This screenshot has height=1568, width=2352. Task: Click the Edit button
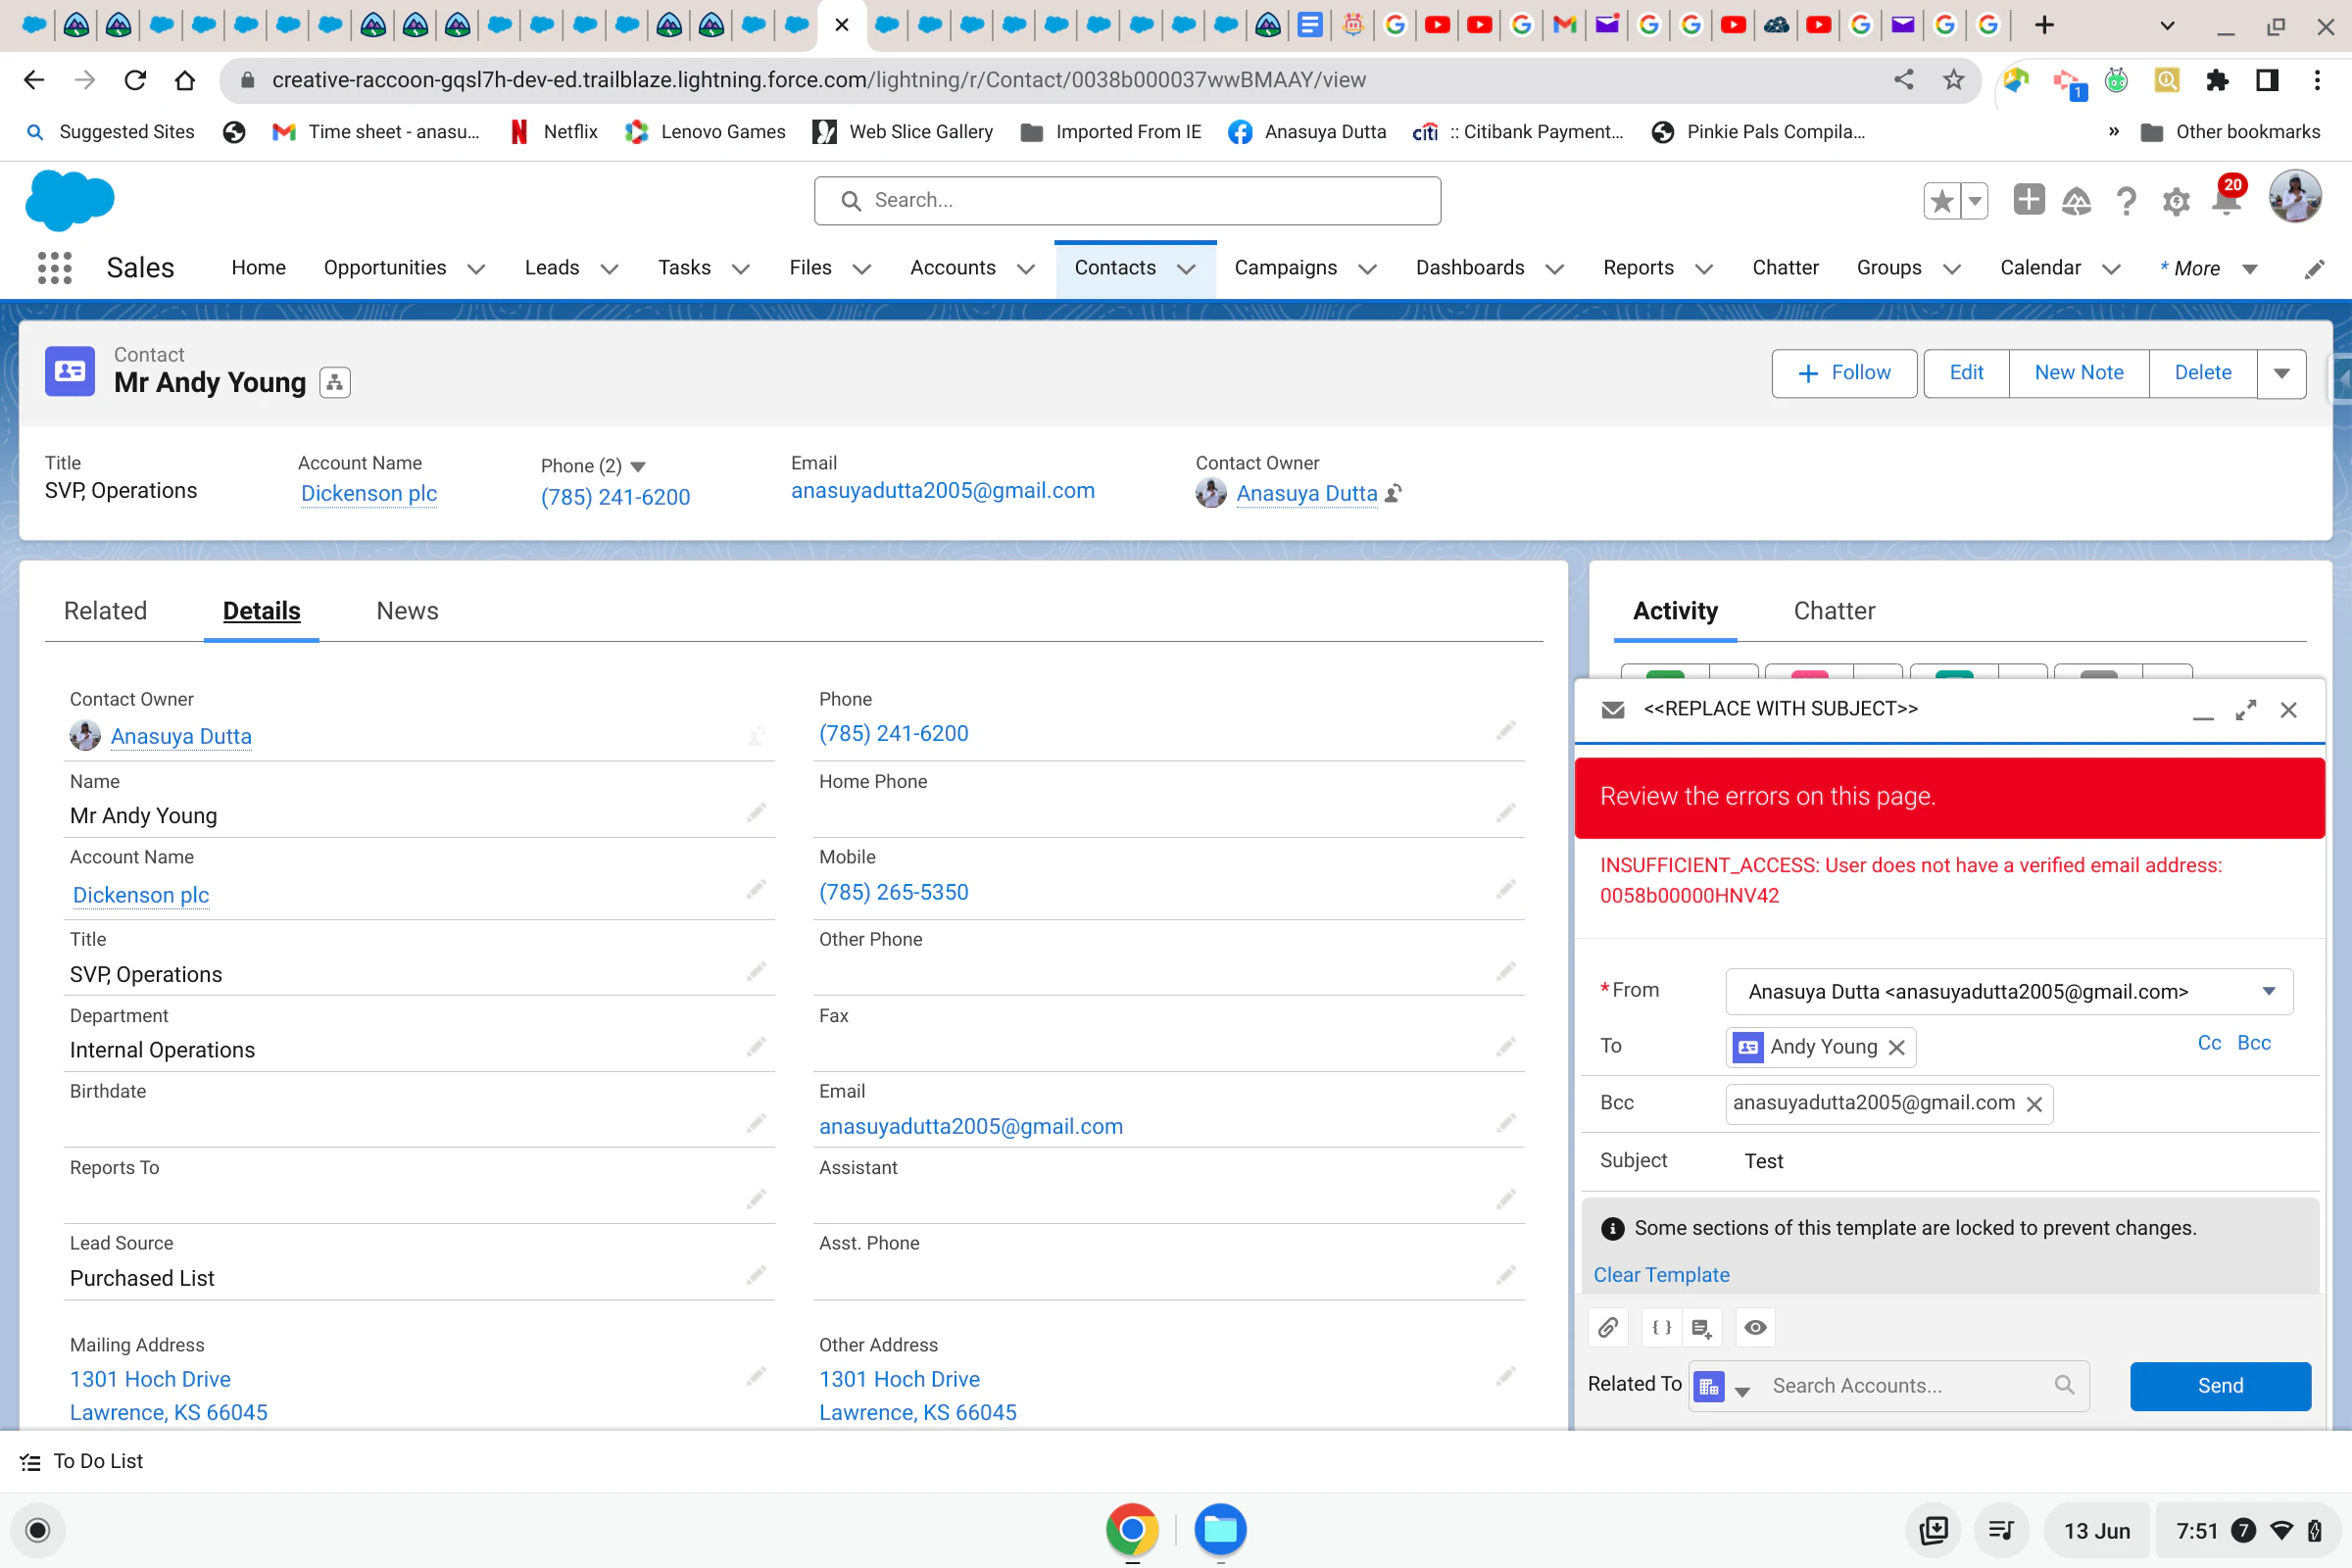click(1966, 374)
